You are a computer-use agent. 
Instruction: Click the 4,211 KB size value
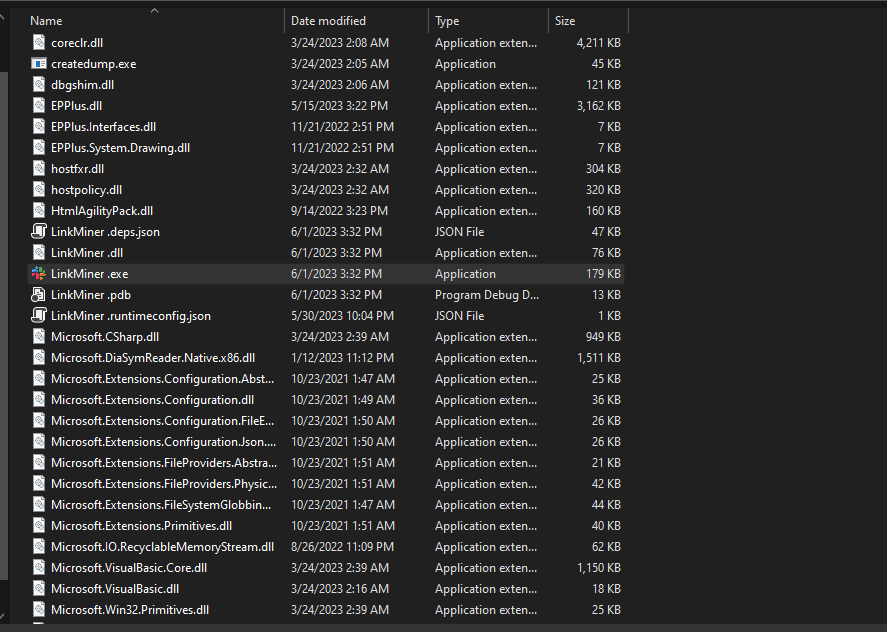[x=598, y=42]
